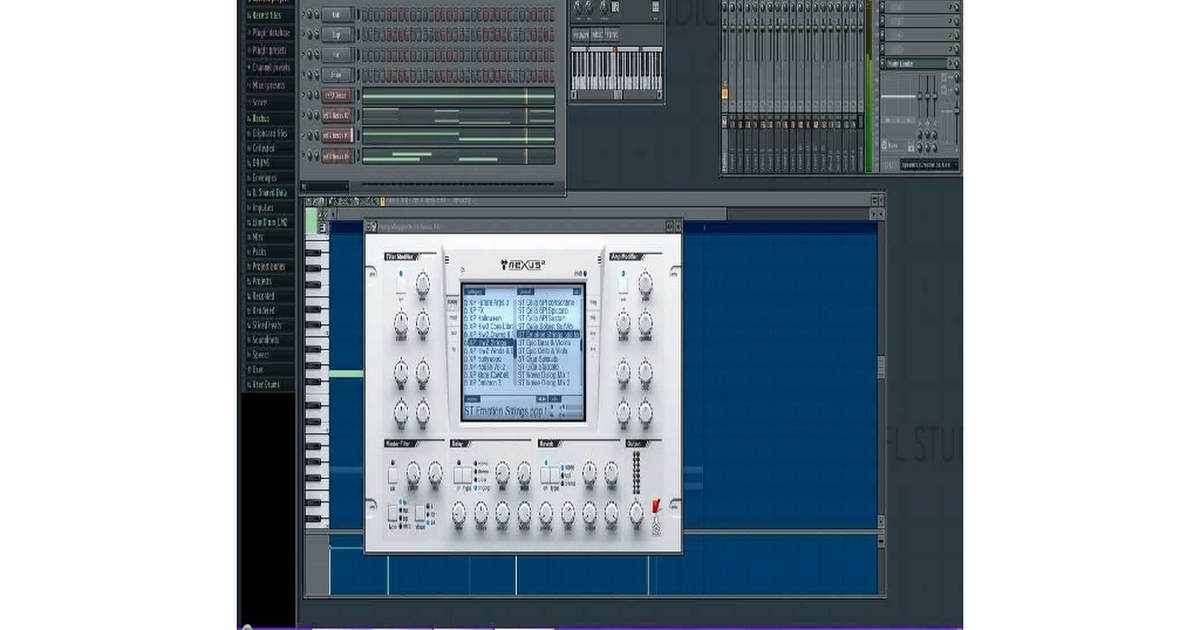This screenshot has height=630, width=1200.
Task: Open the Clap channel in the step sequencer
Action: tap(337, 35)
